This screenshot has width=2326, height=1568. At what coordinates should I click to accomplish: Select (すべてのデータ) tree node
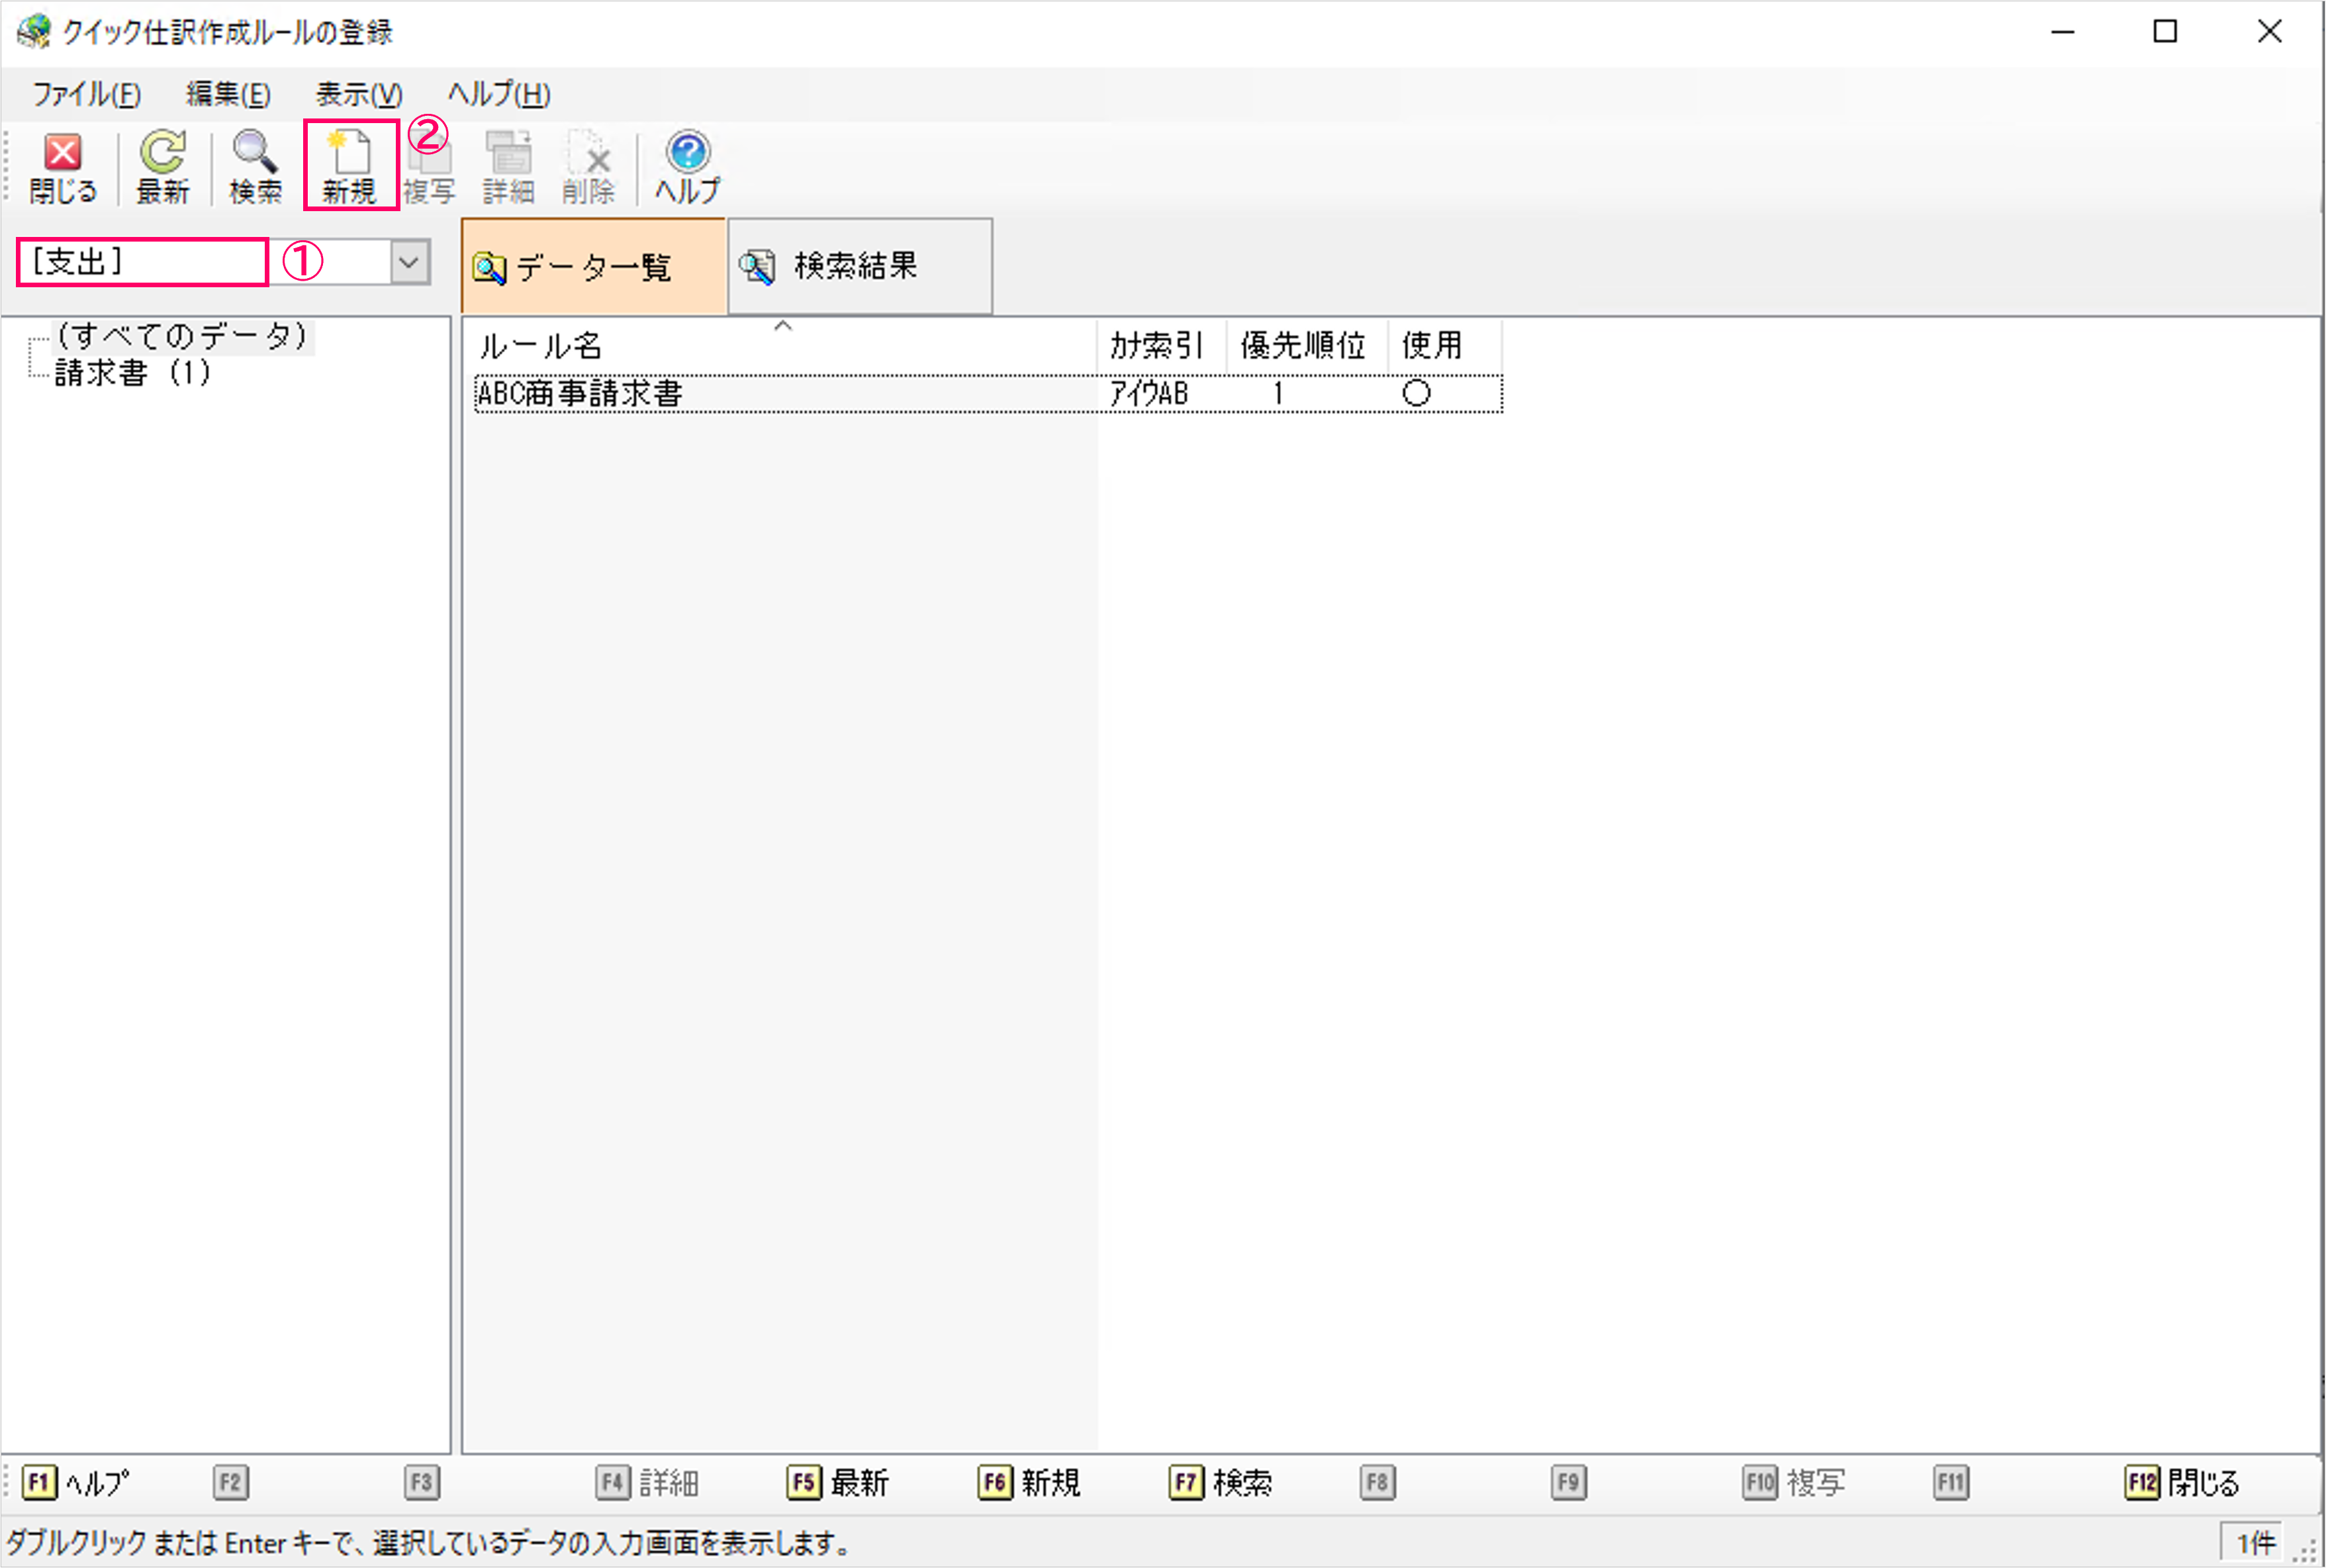(x=182, y=336)
